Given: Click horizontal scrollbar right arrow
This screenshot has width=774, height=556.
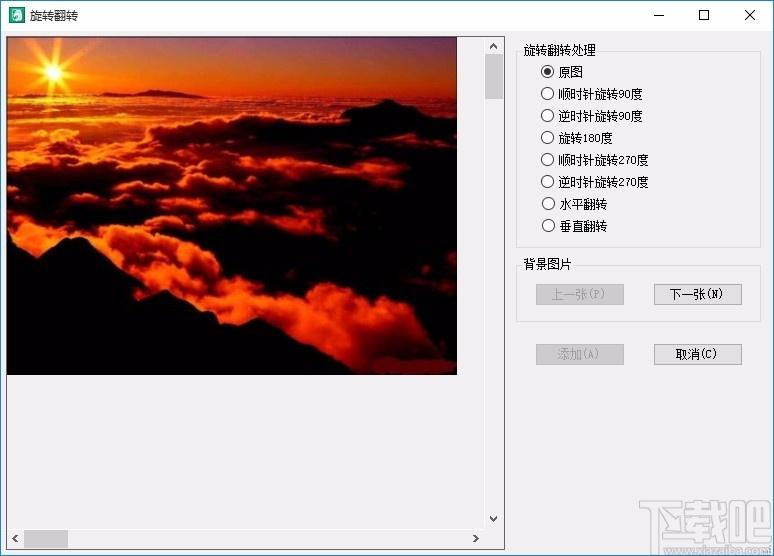Looking at the screenshot, I should 475,539.
